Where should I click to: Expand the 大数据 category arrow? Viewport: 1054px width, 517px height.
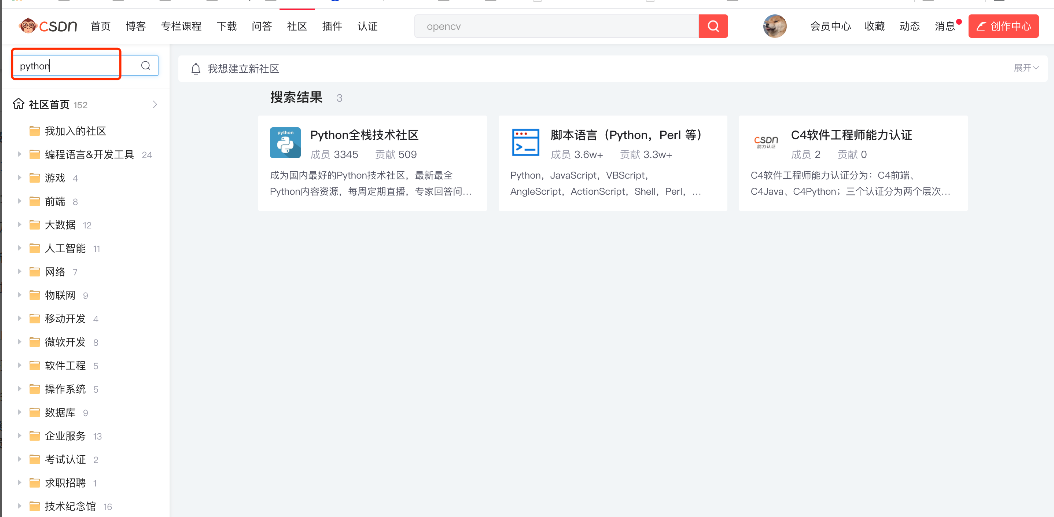coord(19,225)
